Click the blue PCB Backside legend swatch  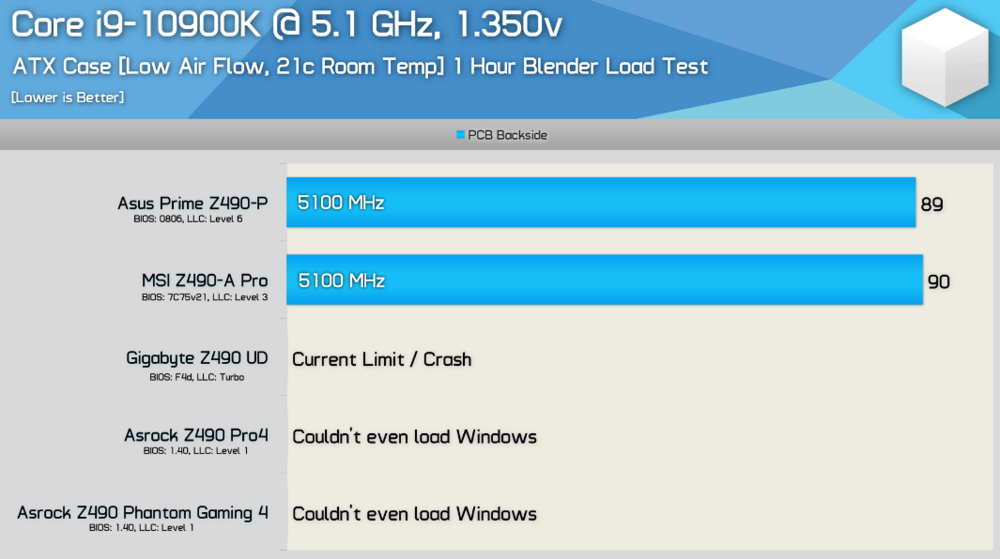(x=461, y=135)
